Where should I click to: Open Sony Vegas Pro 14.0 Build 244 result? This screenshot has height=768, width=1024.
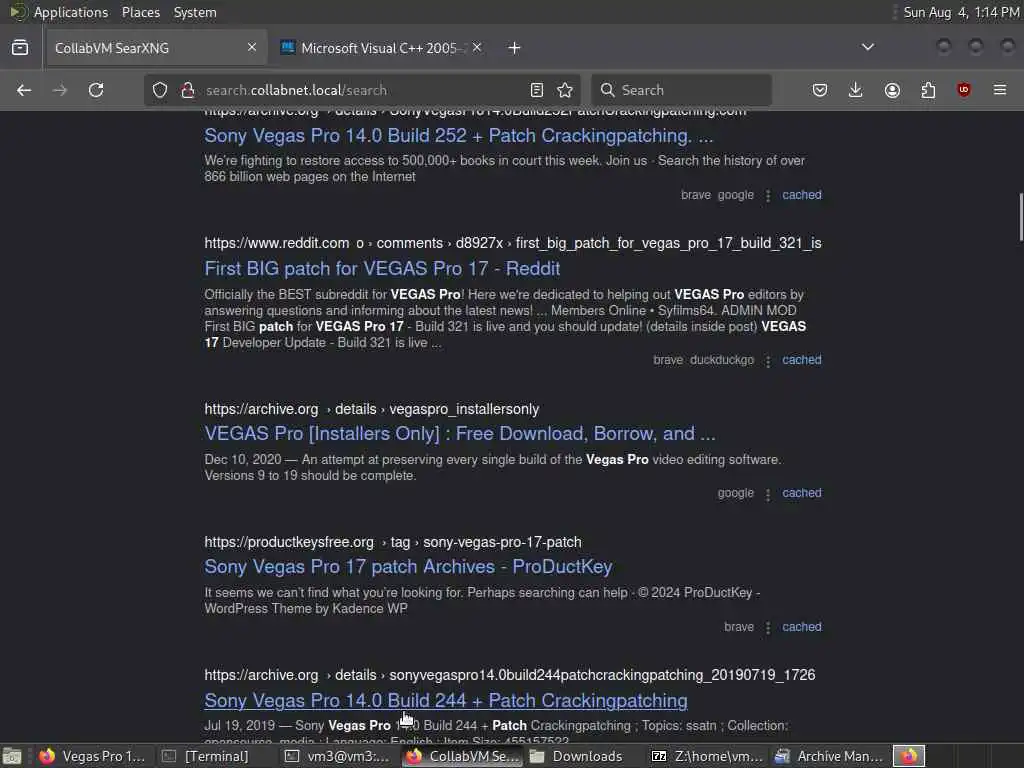point(445,701)
